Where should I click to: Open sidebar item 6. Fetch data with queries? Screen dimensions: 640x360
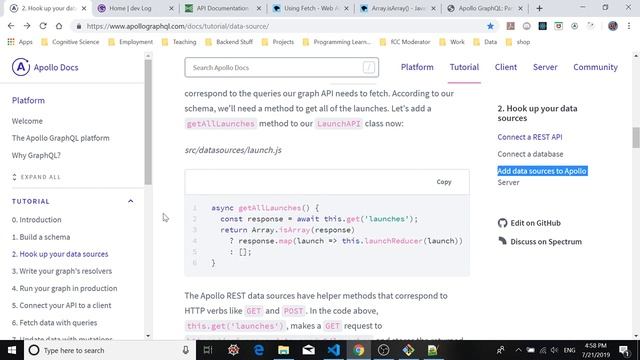(x=54, y=322)
